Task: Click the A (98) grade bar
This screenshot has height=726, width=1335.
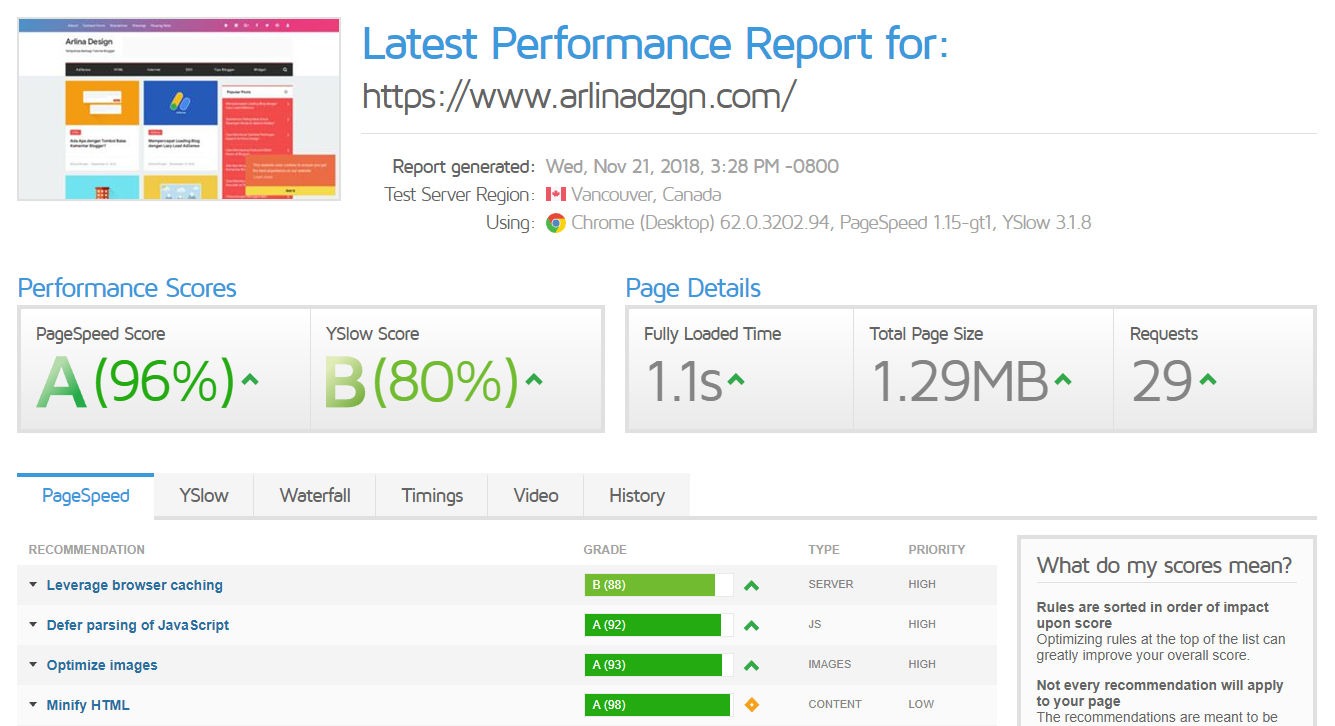Action: click(x=659, y=705)
